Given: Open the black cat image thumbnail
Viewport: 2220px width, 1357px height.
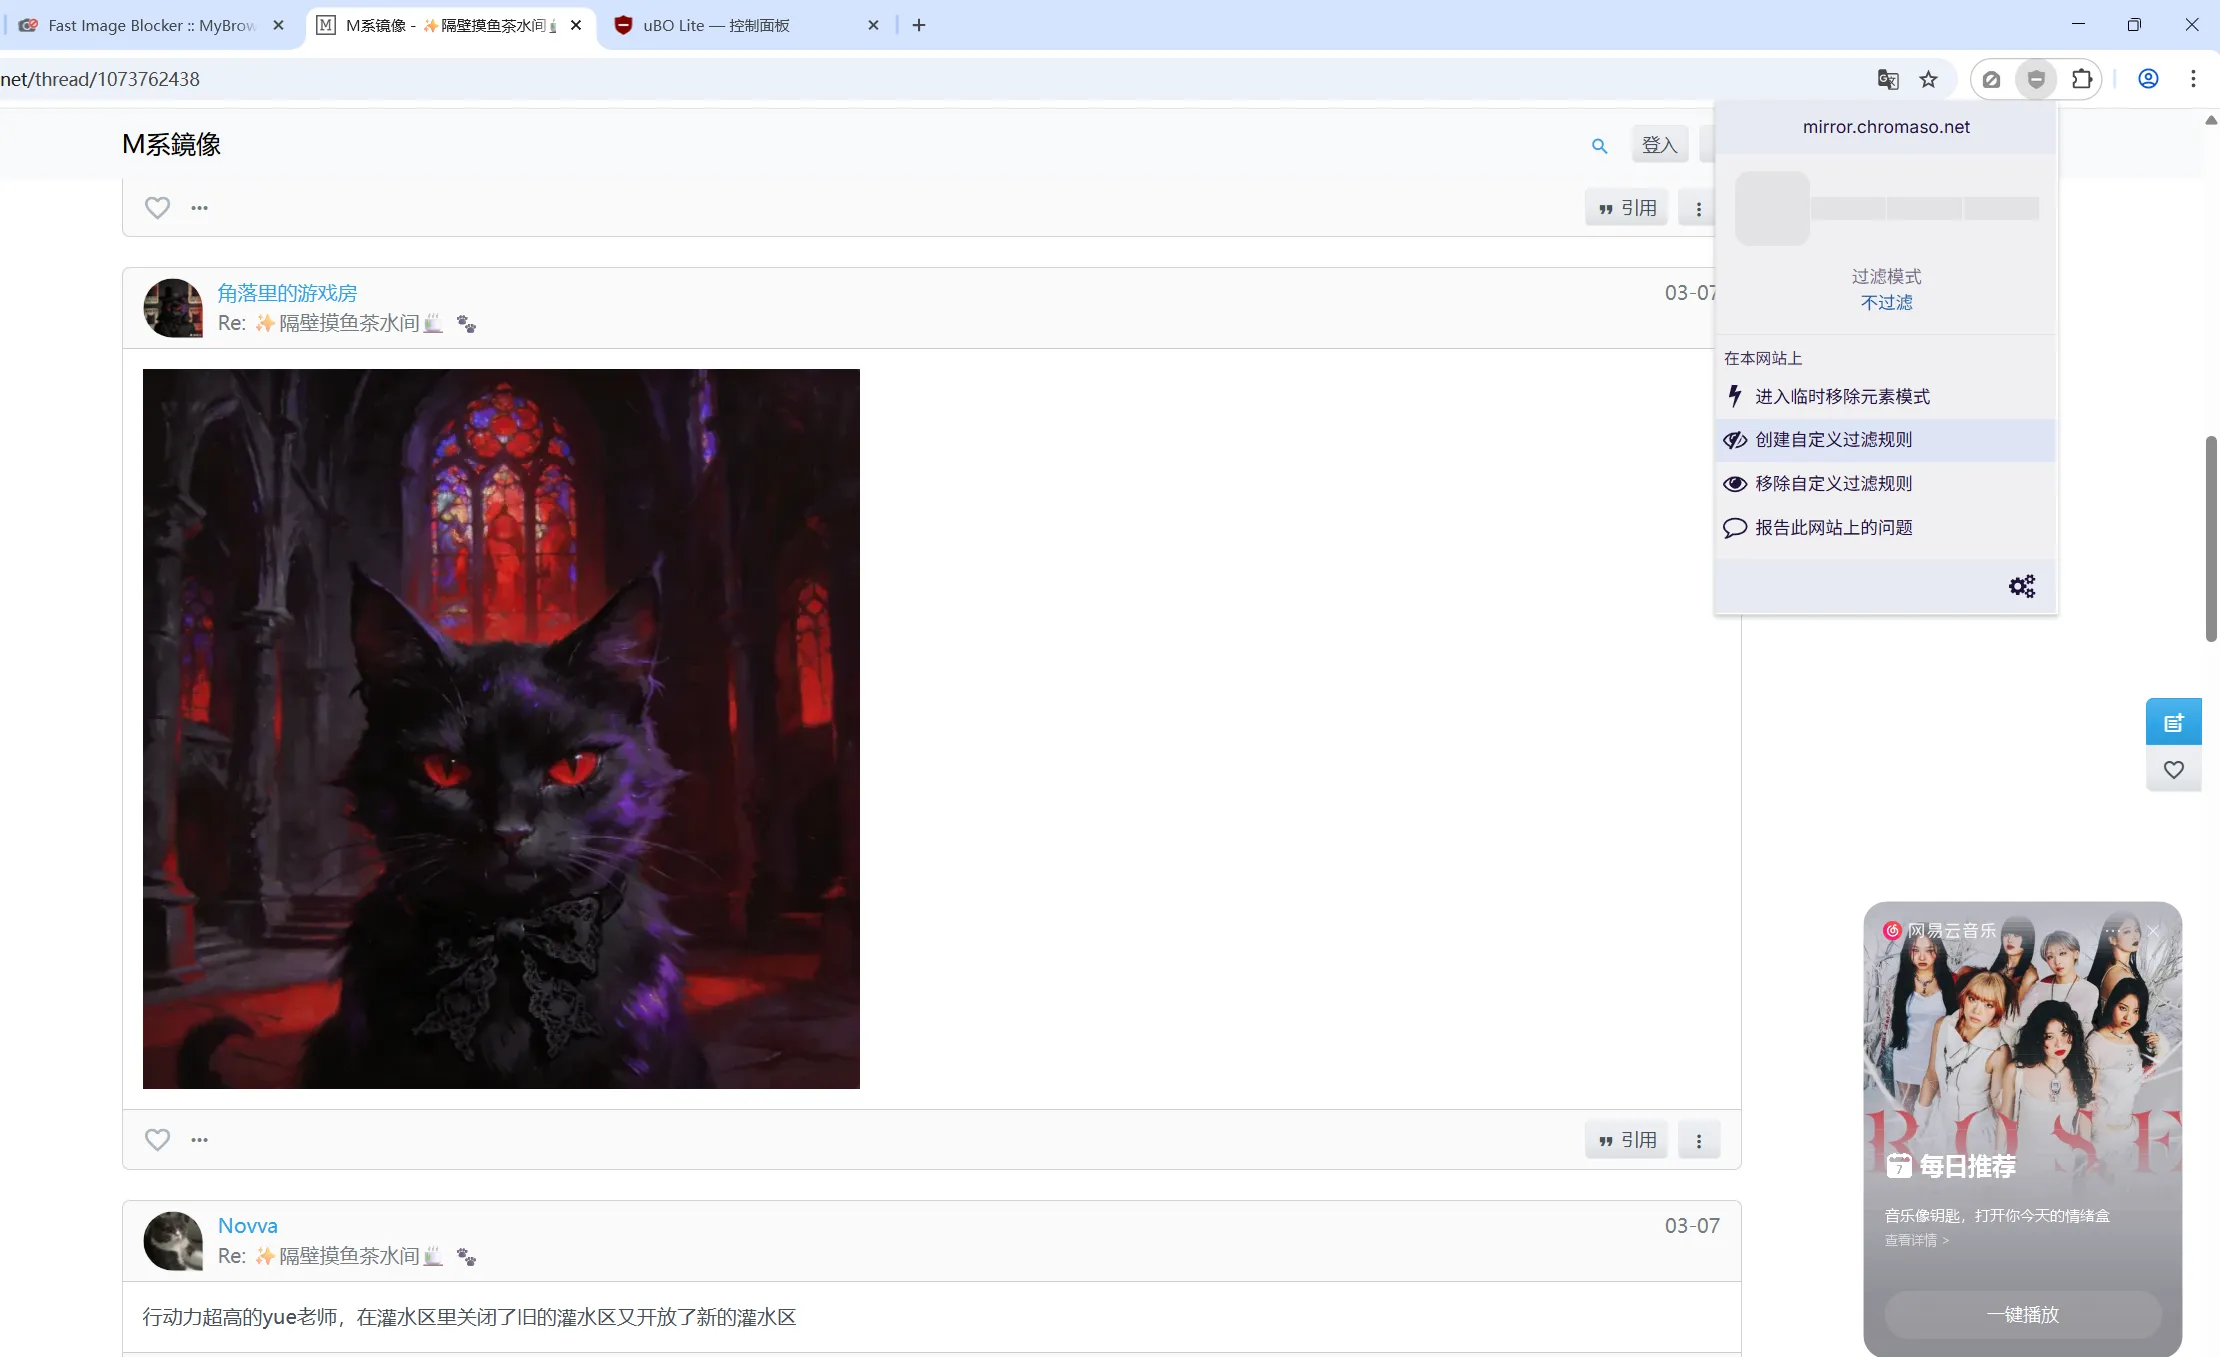Looking at the screenshot, I should tap(501, 728).
